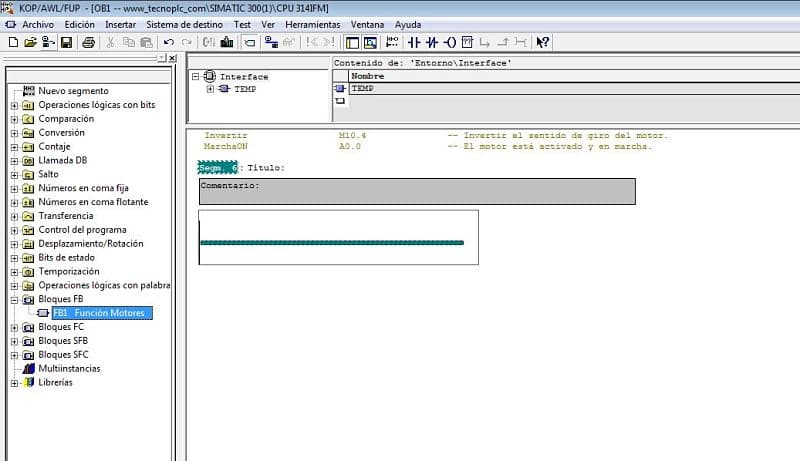Click the Paste clipboard icon
This screenshot has height=461, width=800.
point(146,42)
